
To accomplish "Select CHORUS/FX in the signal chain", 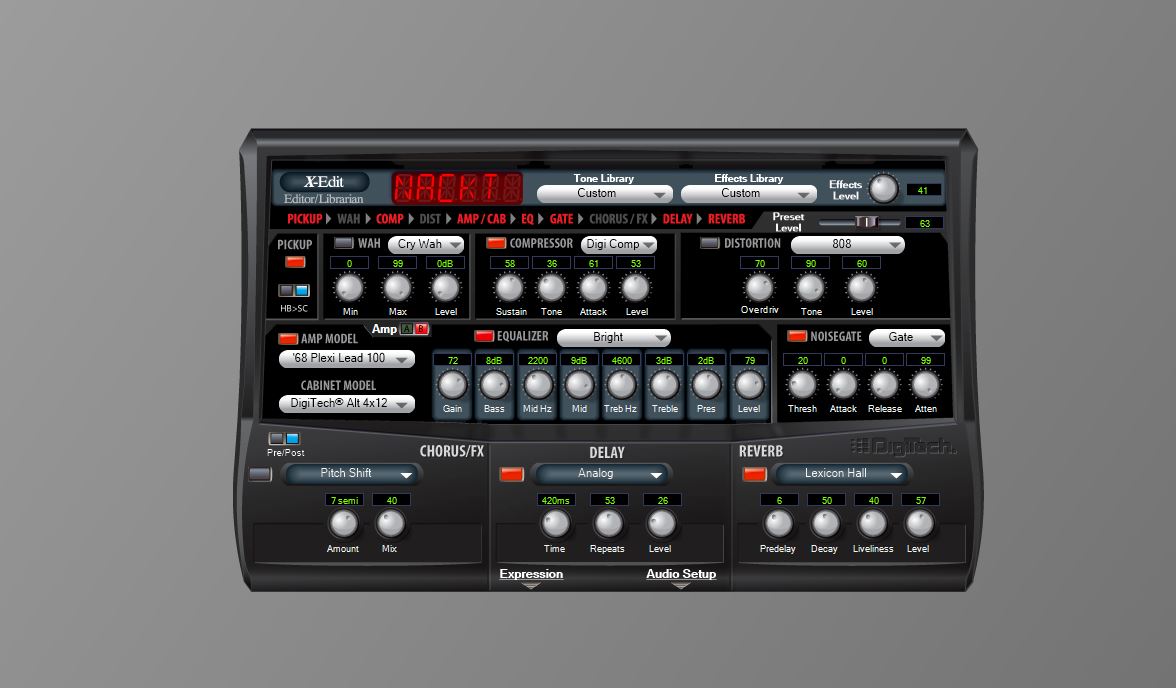I will (619, 219).
